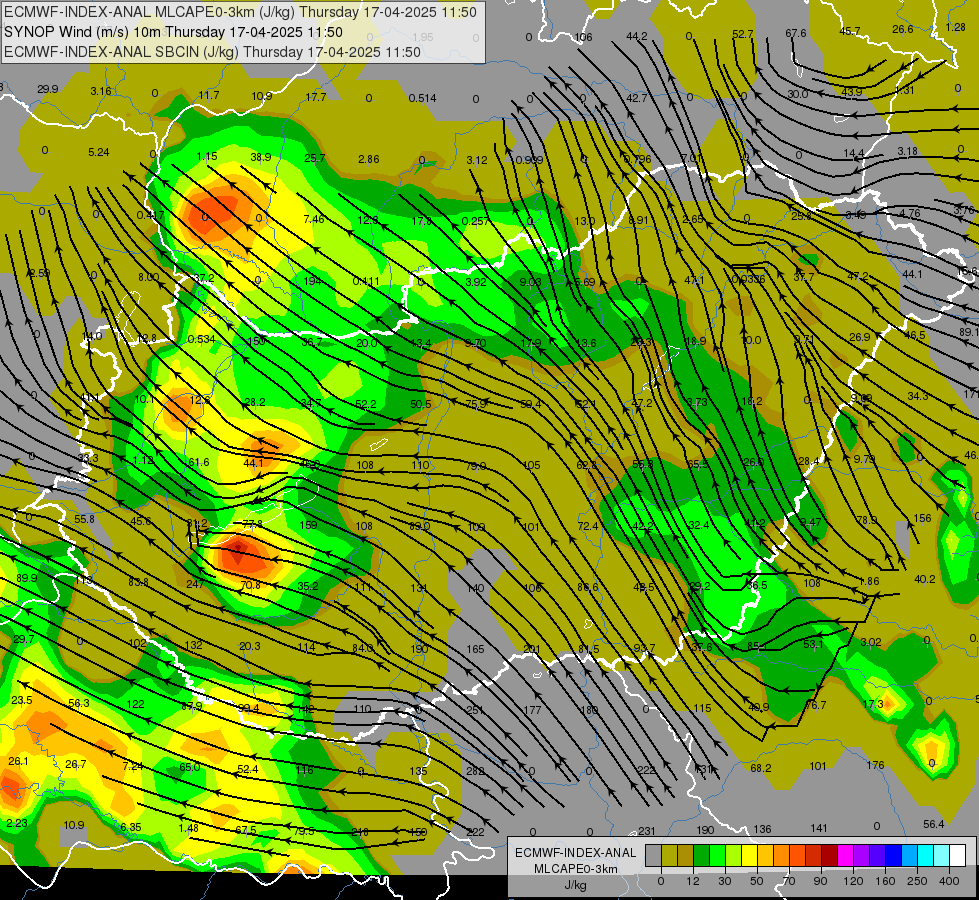The image size is (979, 900).
Task: Click the 231 value near bottom
Action: (x=647, y=831)
